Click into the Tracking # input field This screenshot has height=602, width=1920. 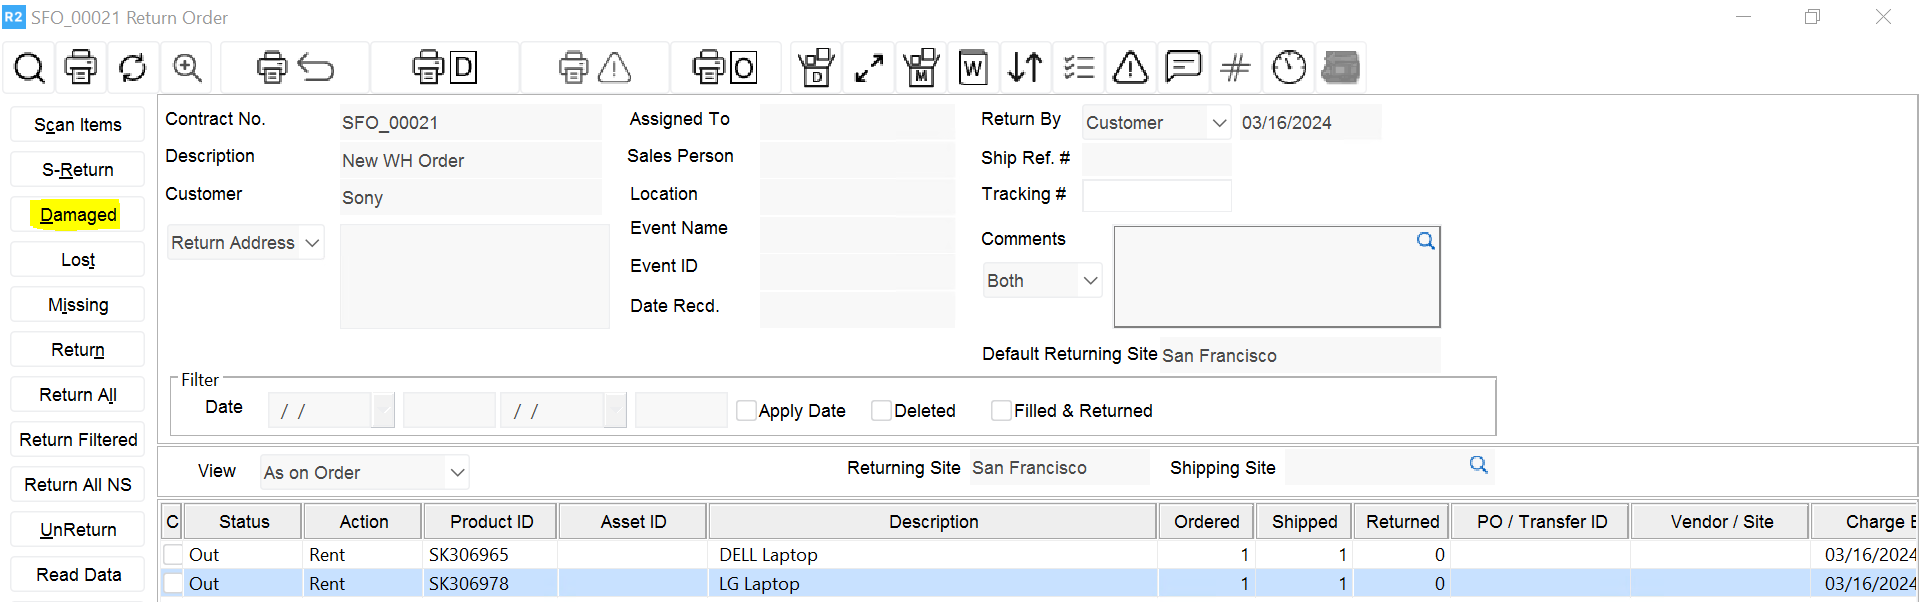click(1156, 195)
